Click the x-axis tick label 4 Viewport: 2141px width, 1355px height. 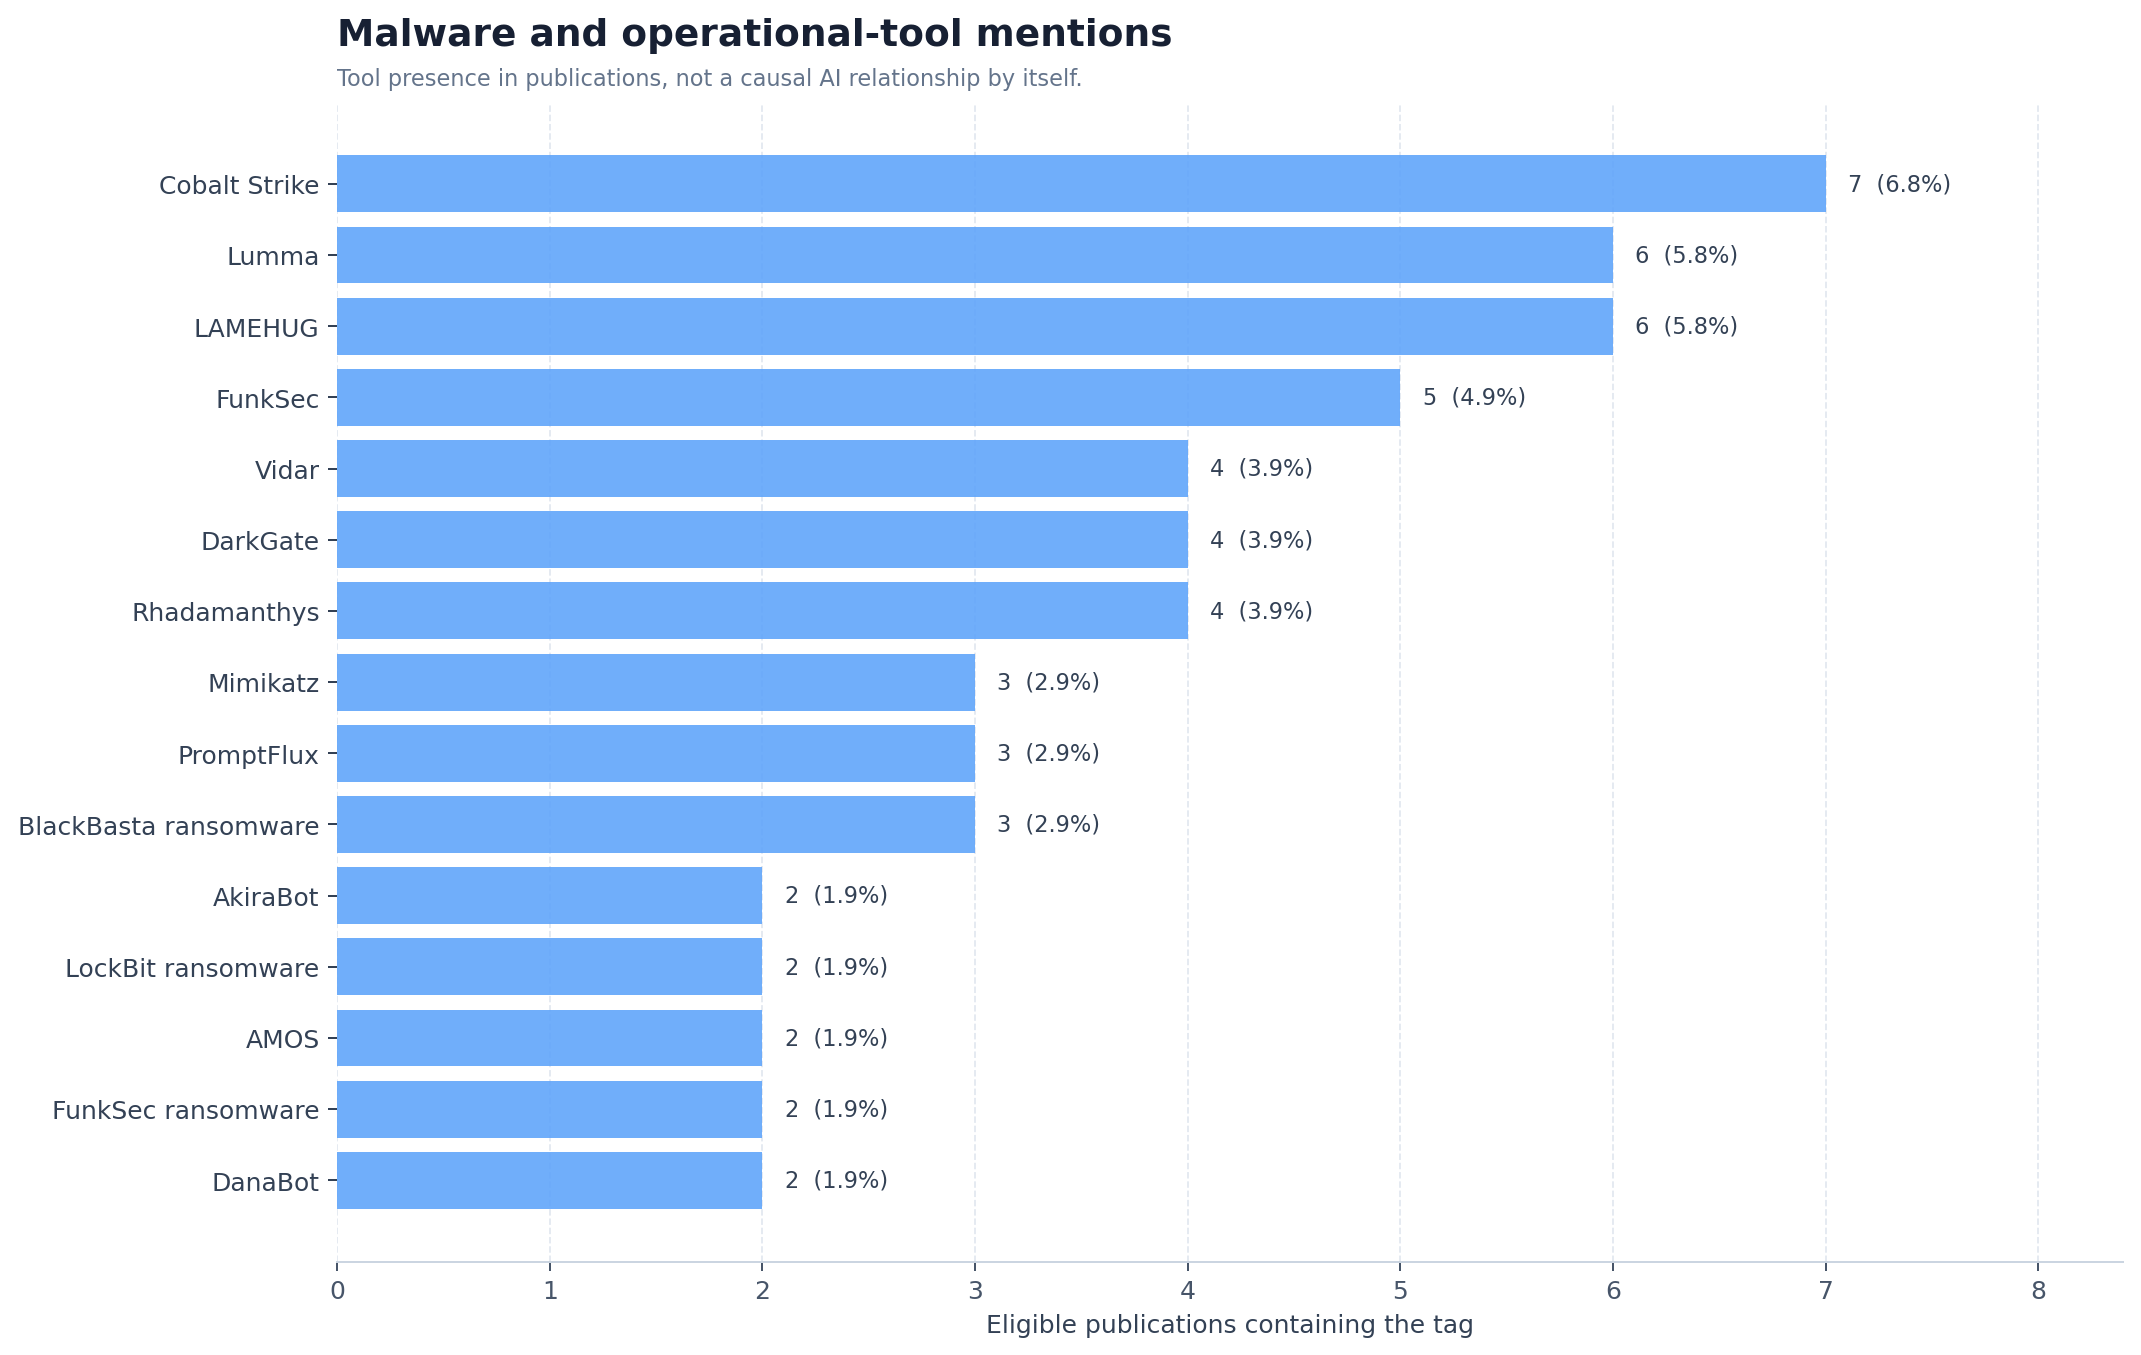[1188, 1291]
